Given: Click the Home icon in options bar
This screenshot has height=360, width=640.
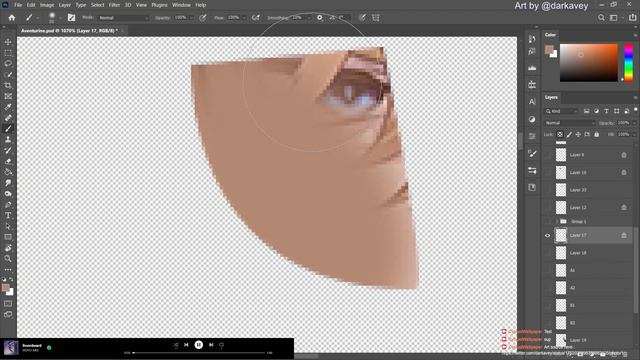Looking at the screenshot, I should click(12, 18).
